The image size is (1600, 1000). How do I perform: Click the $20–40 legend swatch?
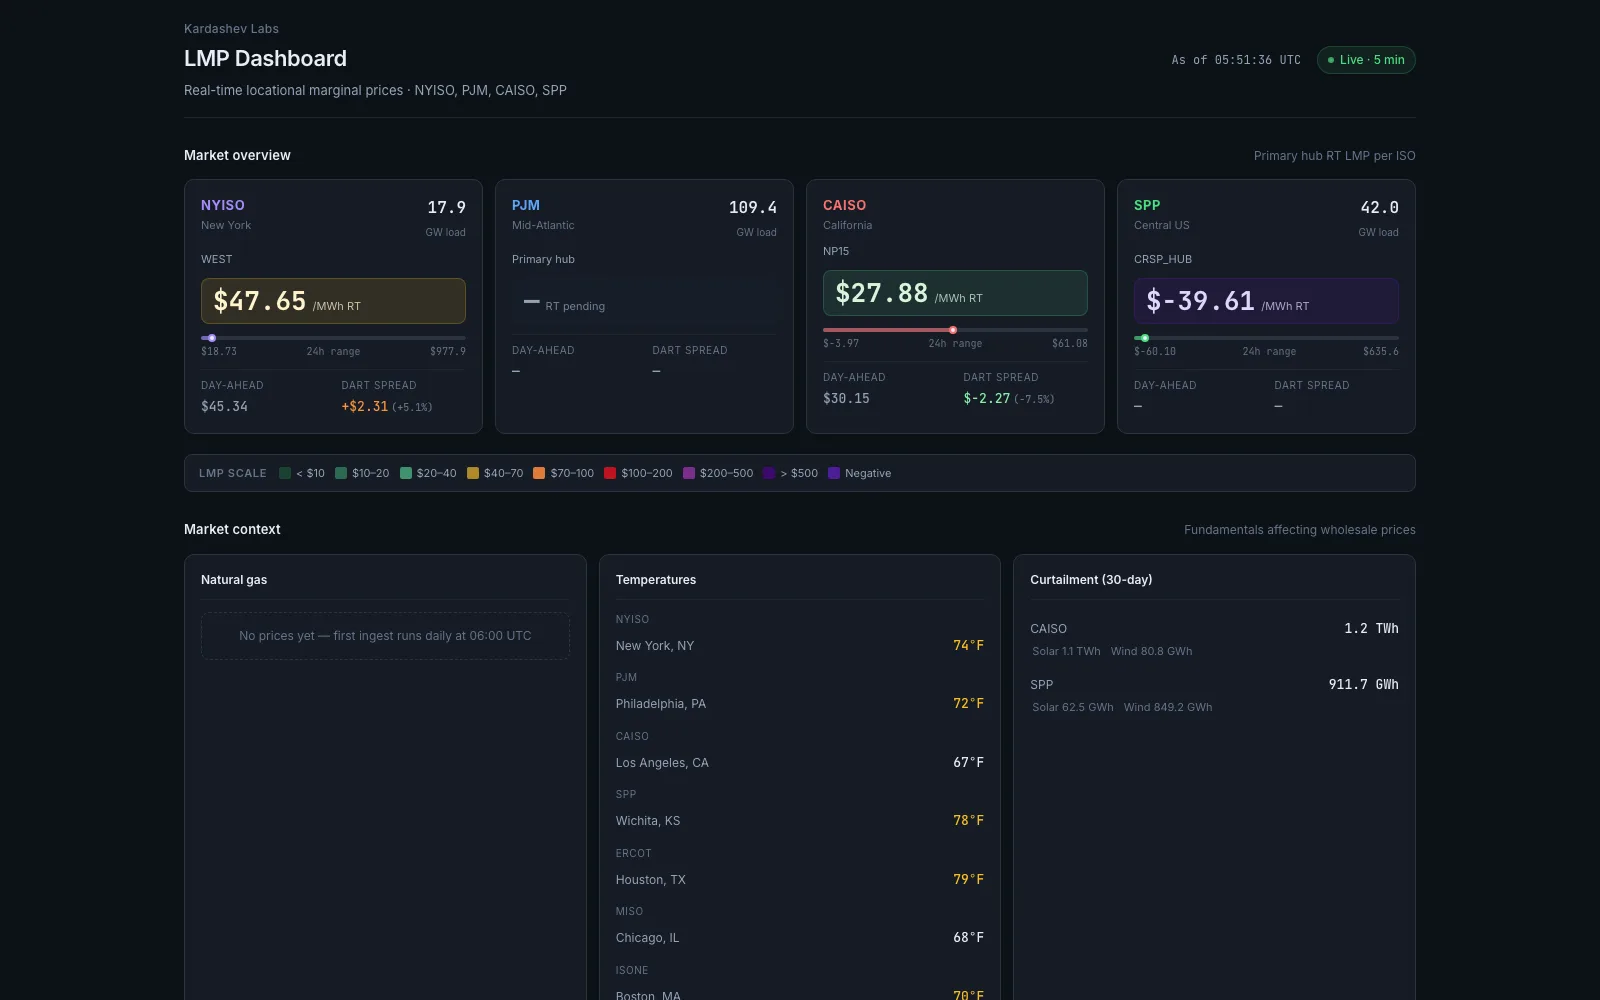(x=406, y=473)
